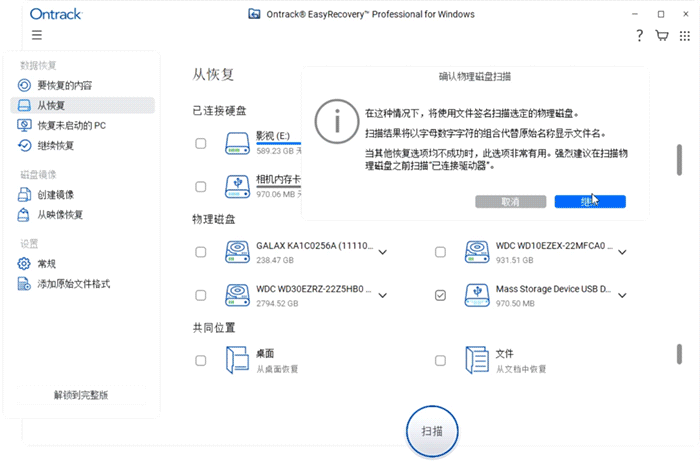The image size is (700, 464).
Task: Click the upper vertical scrollbar thumb
Action: 679,159
